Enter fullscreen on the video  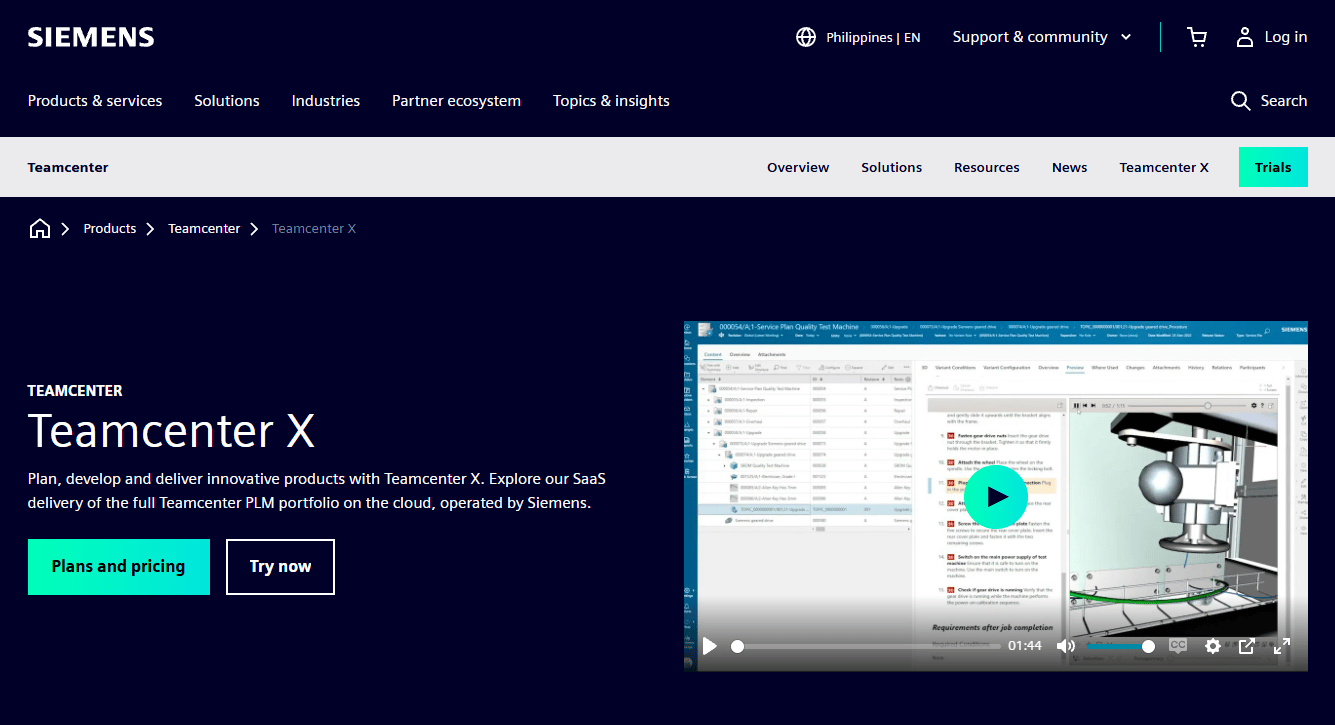(1282, 646)
